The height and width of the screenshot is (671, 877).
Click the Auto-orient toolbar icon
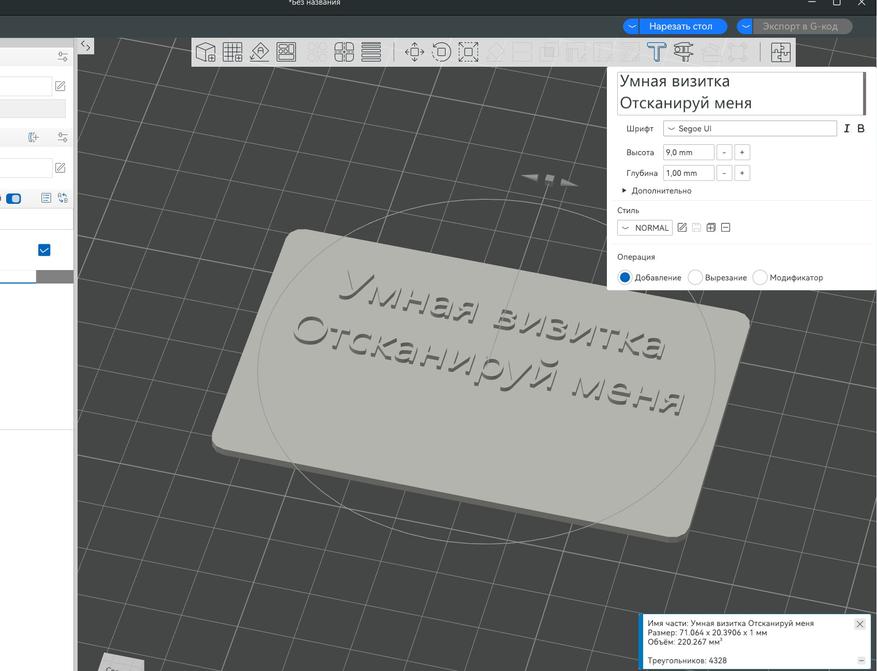259,52
